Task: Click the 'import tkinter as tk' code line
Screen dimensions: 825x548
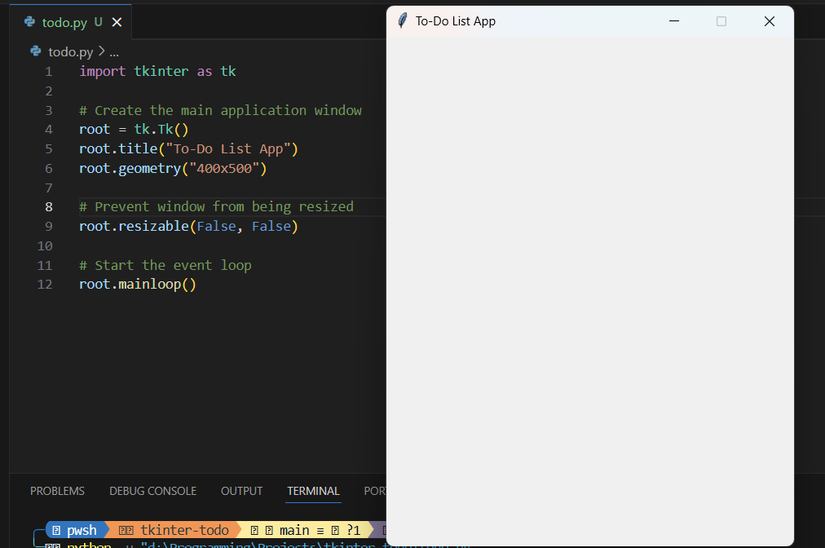Action: click(x=157, y=72)
